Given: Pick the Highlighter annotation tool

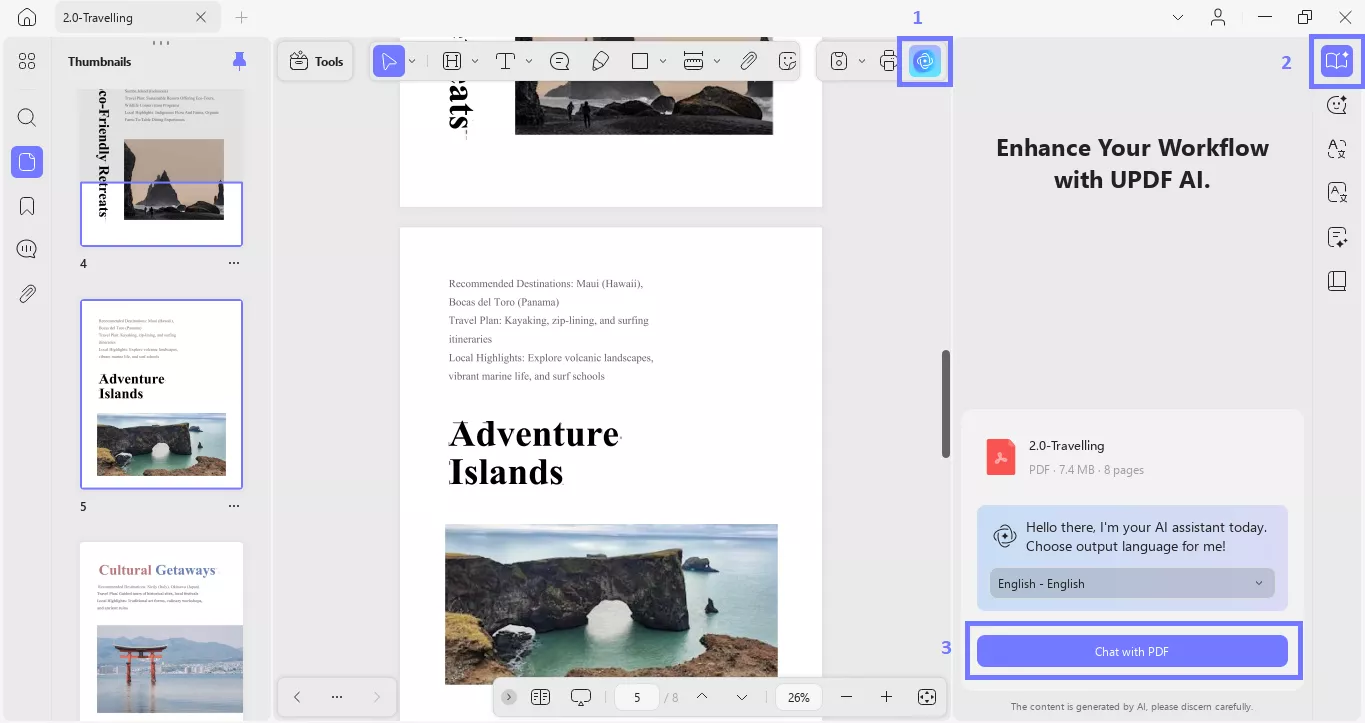Looking at the screenshot, I should coord(600,60).
